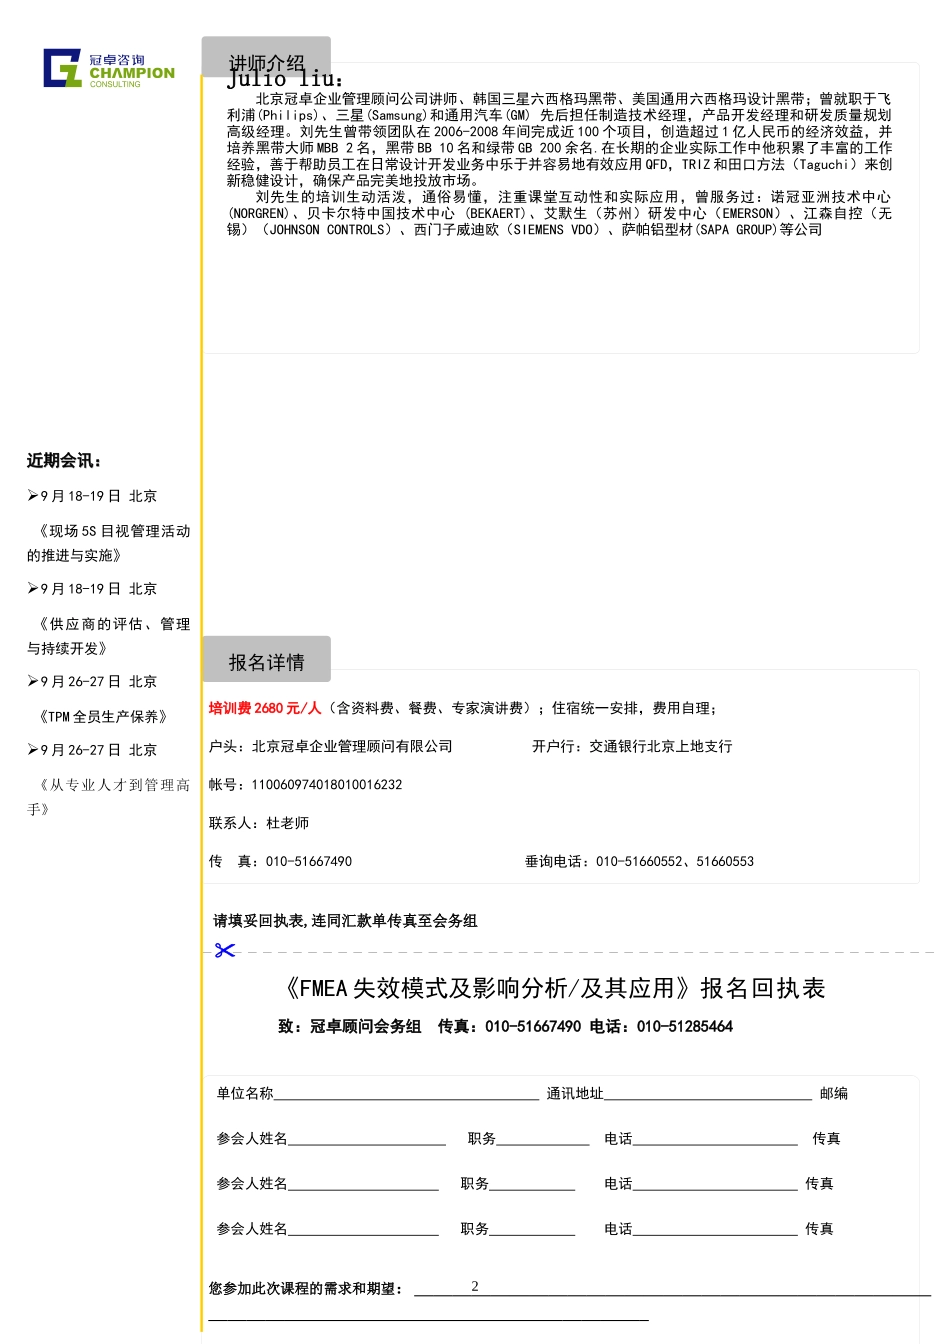Click the blue scissors cut-line icon
This screenshot has height=1344, width=950.
225,950
